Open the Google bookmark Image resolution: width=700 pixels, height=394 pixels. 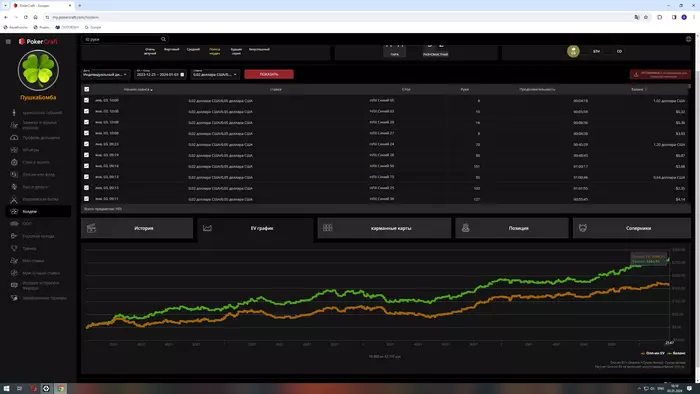click(93, 27)
